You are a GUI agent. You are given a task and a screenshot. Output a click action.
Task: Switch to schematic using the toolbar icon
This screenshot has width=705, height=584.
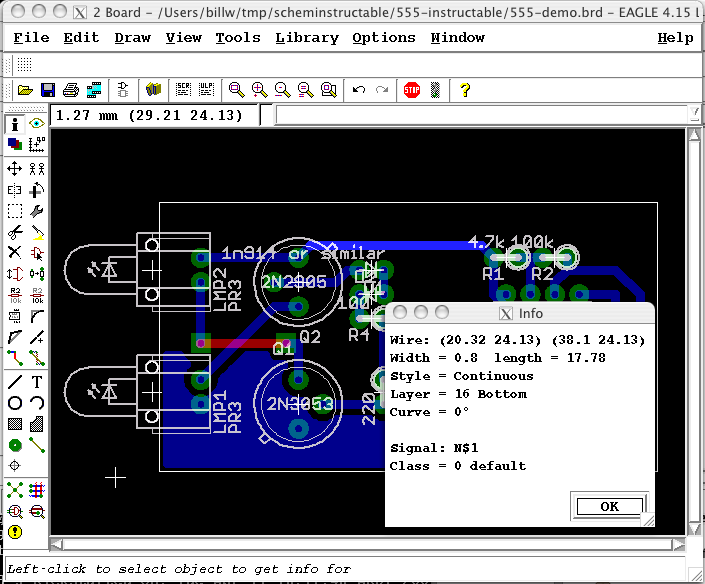click(x=123, y=90)
